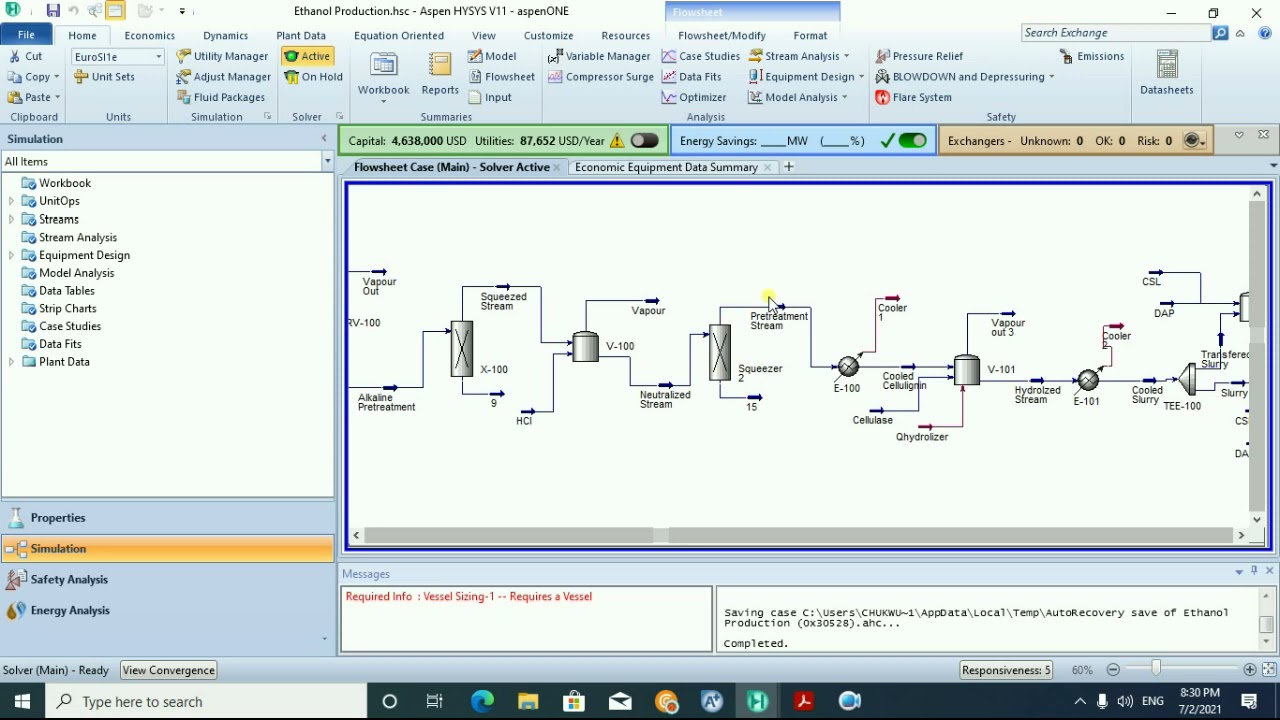Open the Economic Equipment Data Summary tab

click(666, 167)
